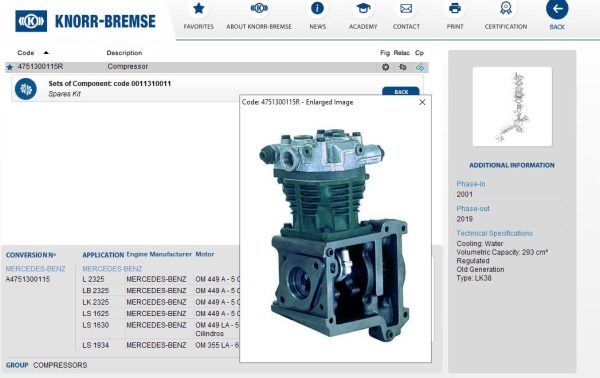Click the enlarged compressor image

(333, 234)
